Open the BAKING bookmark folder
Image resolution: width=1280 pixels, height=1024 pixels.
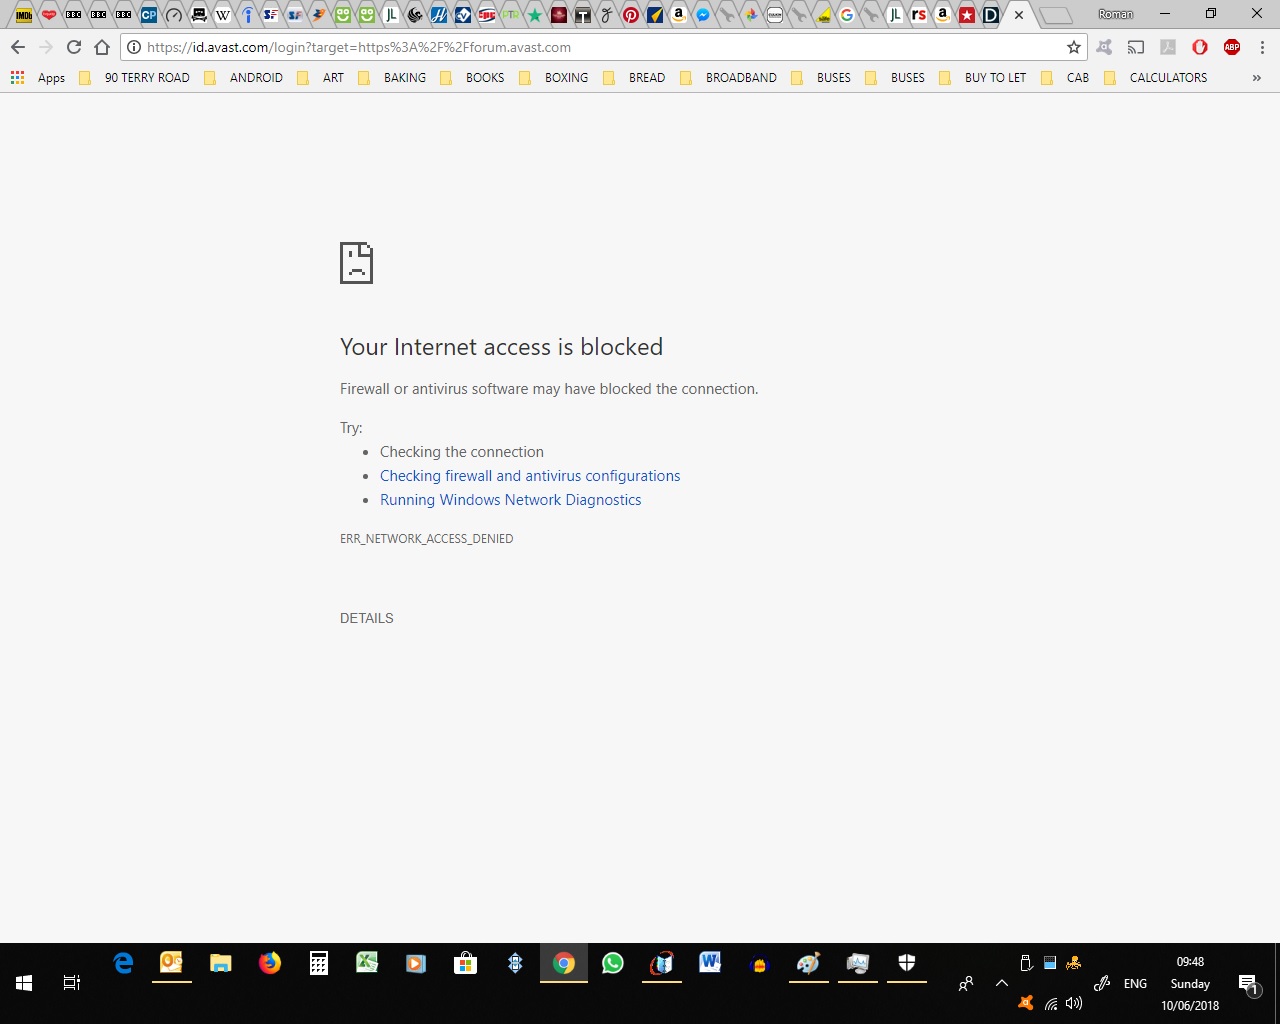click(x=392, y=77)
